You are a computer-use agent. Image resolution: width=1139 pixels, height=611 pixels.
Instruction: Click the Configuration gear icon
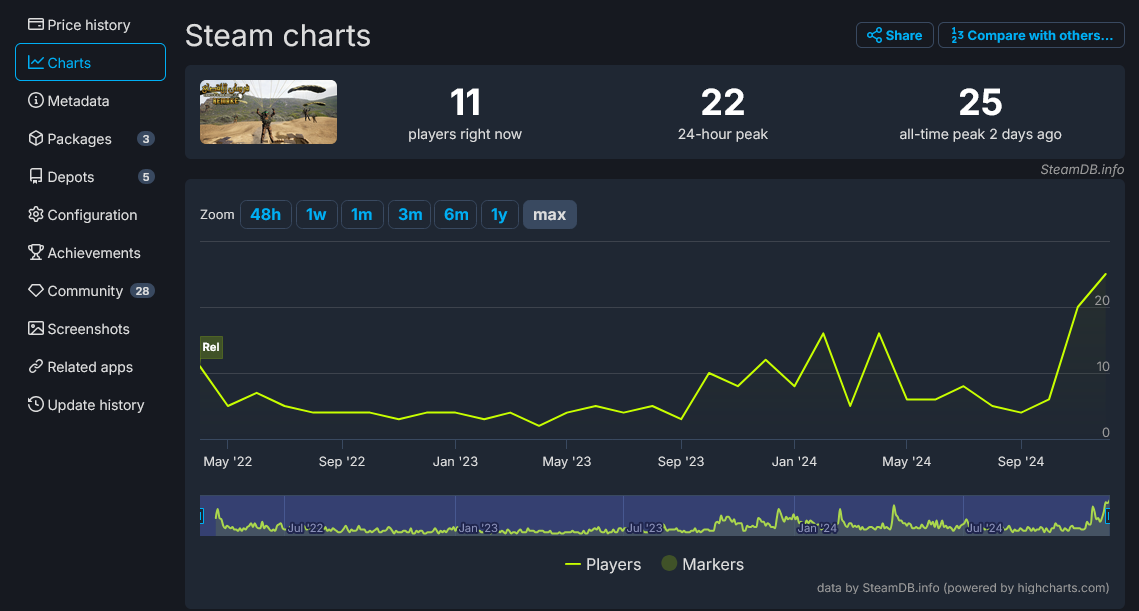click(x=36, y=214)
